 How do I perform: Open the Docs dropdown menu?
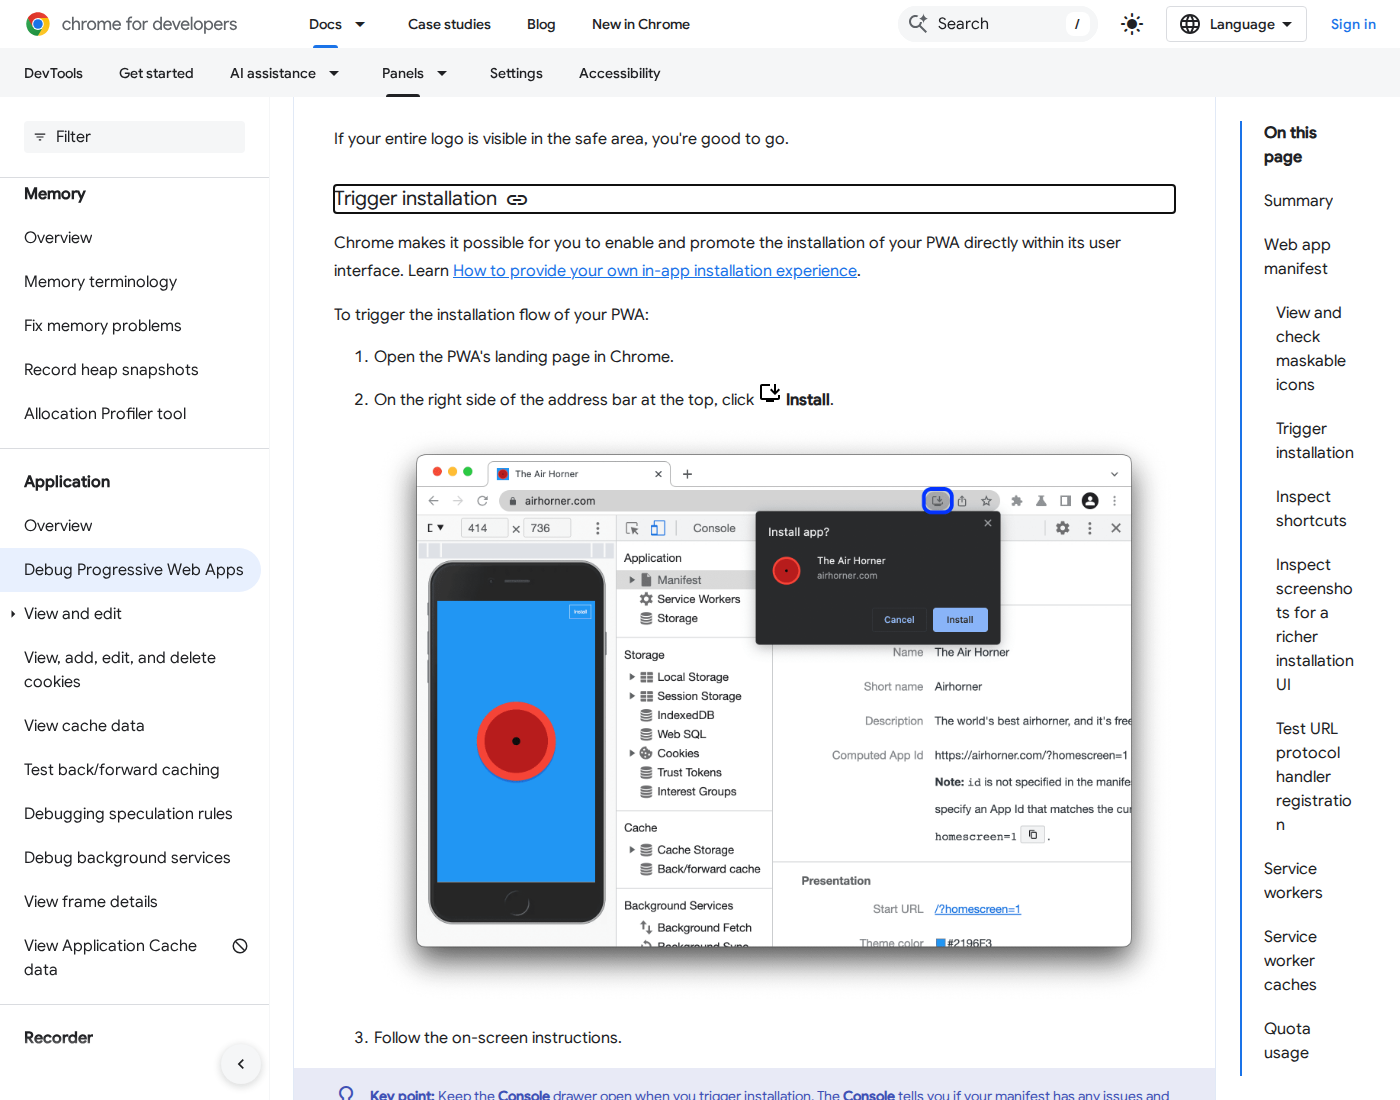click(337, 24)
